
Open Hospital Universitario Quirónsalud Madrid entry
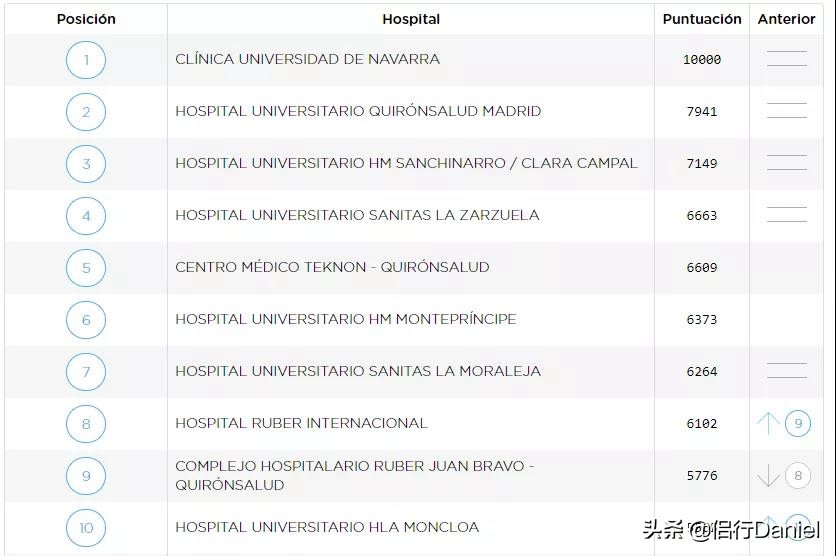[x=358, y=111]
